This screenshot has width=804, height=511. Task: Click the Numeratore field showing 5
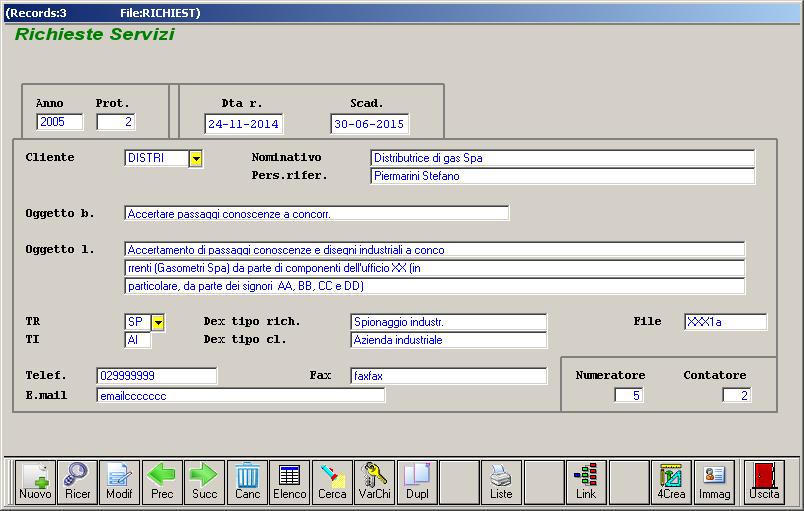coord(629,395)
